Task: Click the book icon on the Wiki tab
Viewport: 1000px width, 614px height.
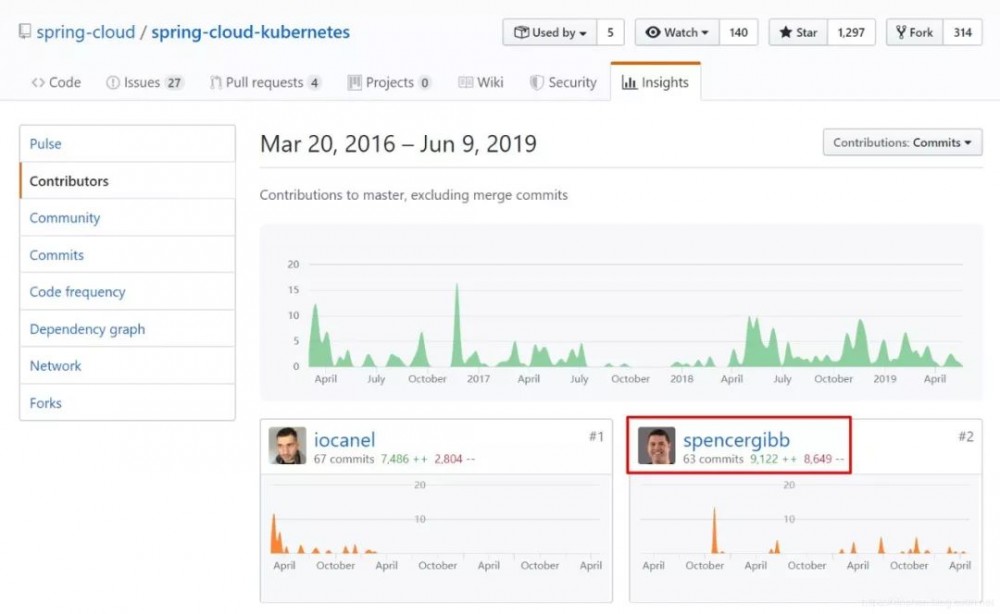Action: point(464,82)
